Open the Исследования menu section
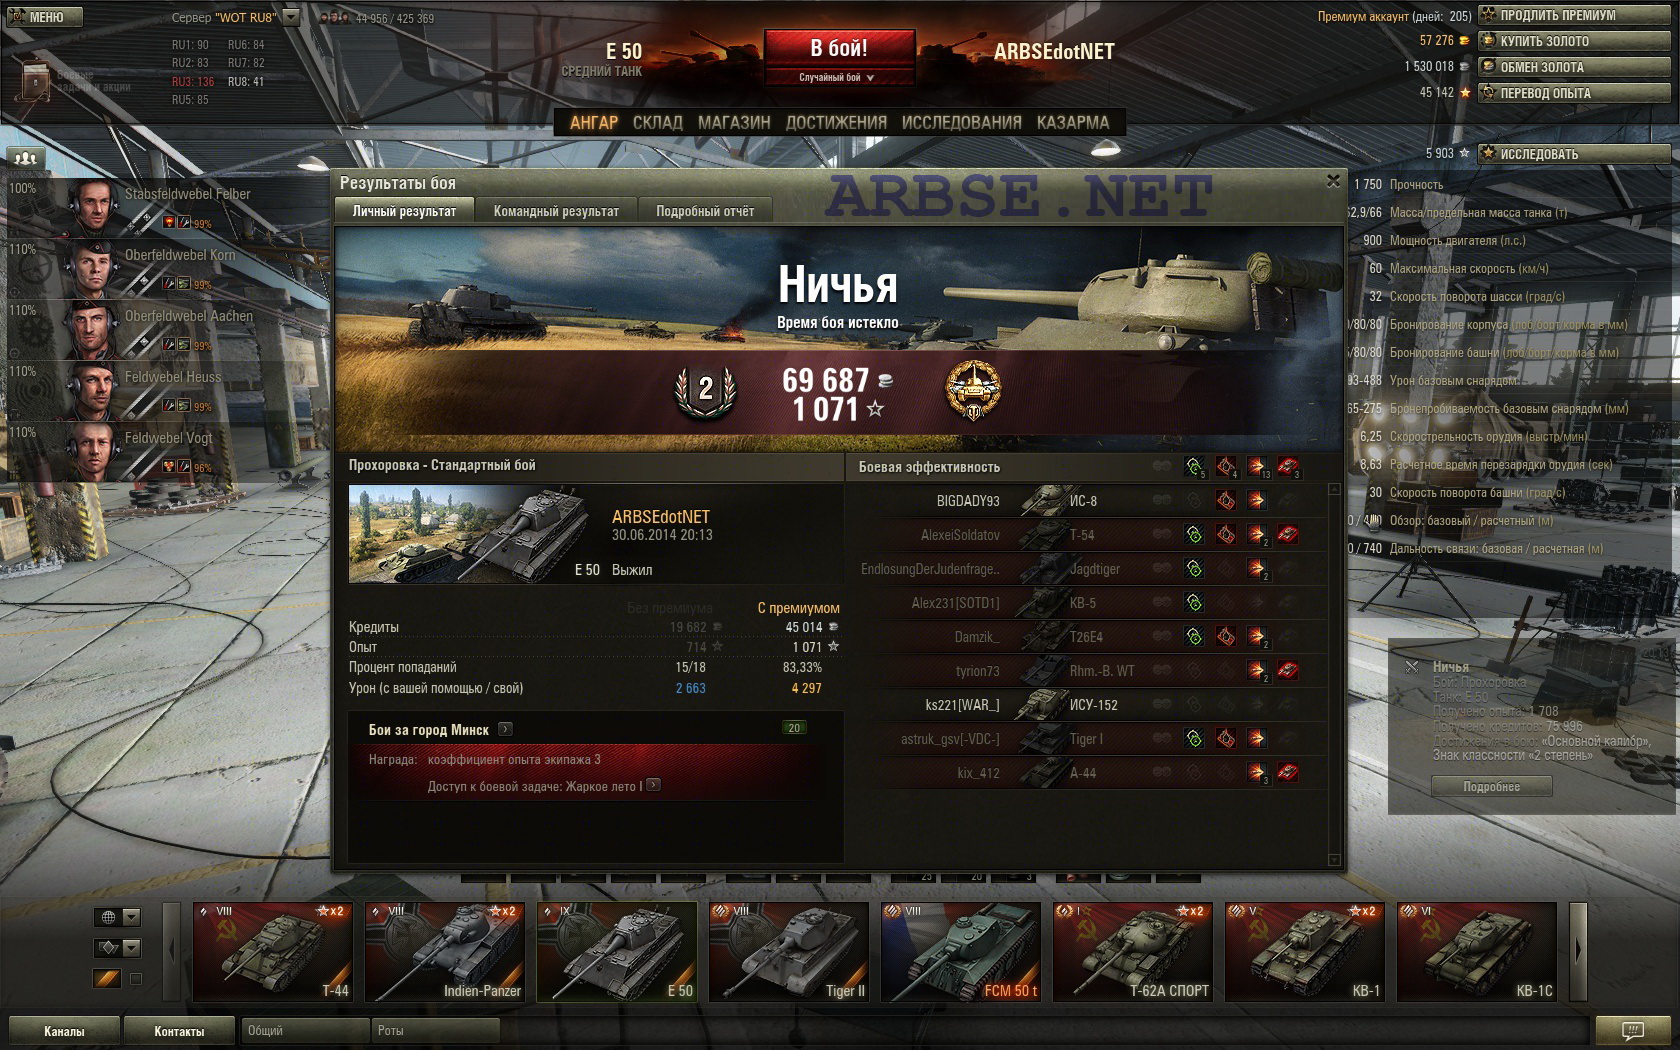Image resolution: width=1680 pixels, height=1050 pixels. click(x=962, y=122)
